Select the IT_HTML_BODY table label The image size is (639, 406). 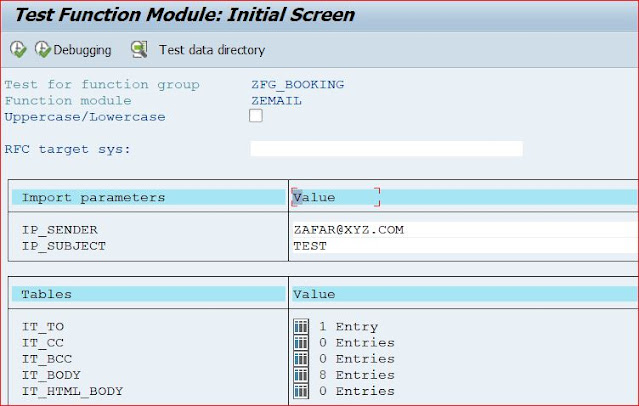[73, 391]
